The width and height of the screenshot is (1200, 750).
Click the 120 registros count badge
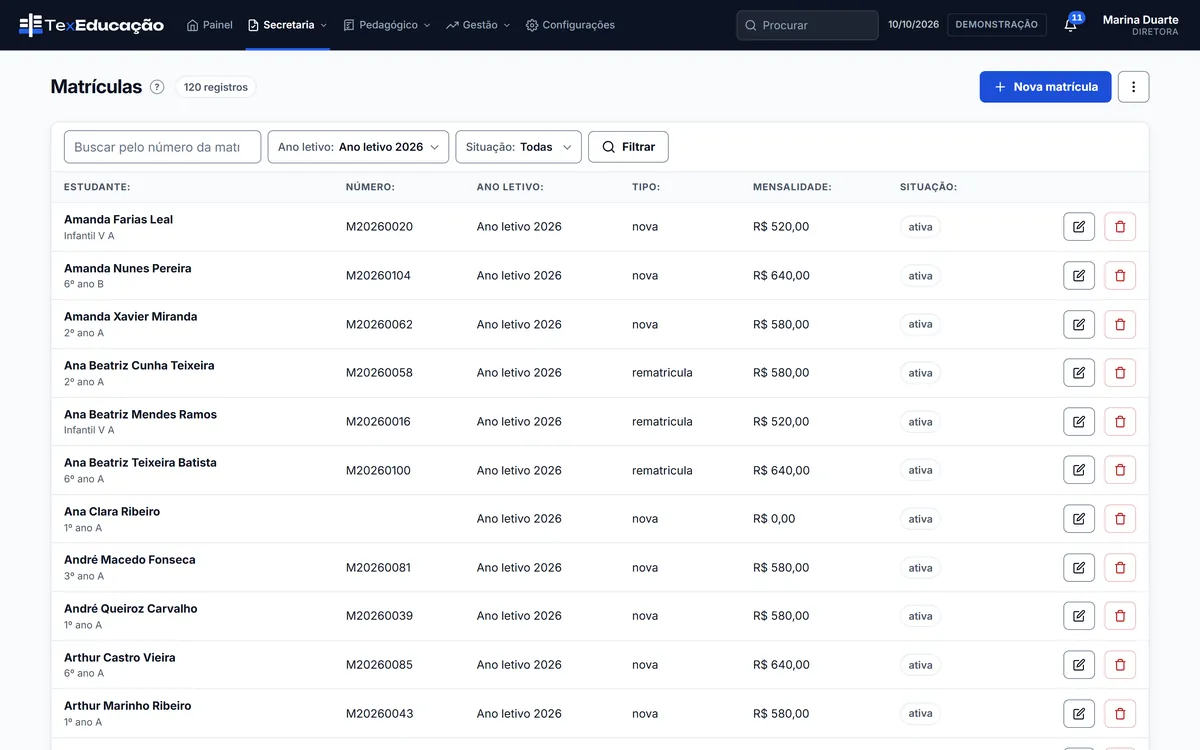216,87
